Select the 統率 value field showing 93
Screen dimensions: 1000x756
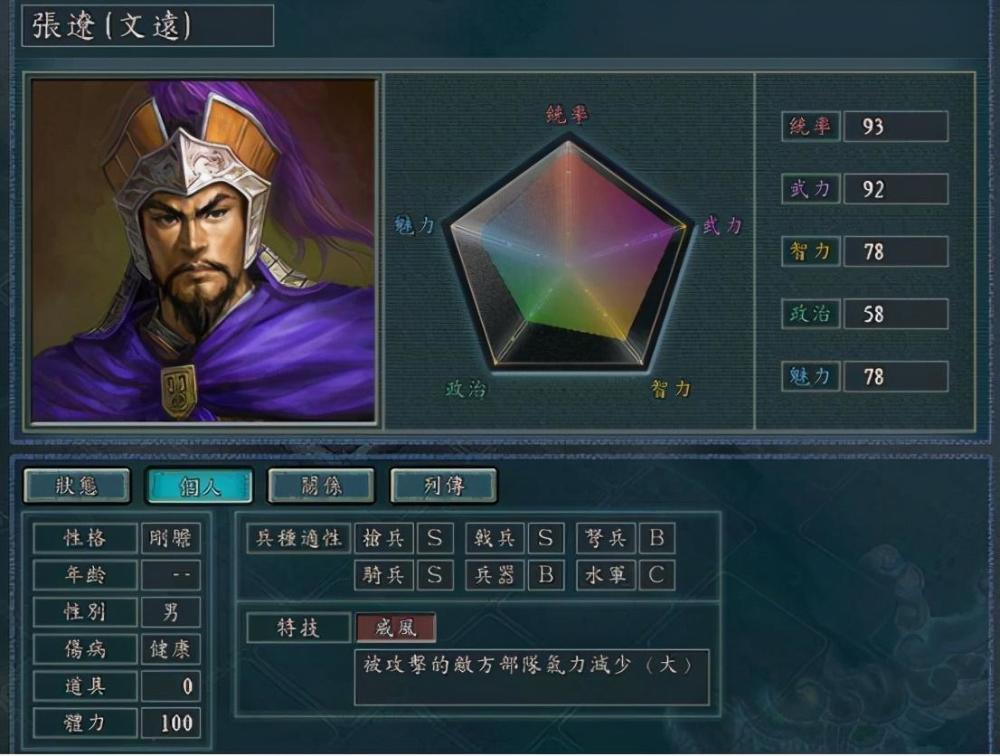pyautogui.click(x=895, y=126)
